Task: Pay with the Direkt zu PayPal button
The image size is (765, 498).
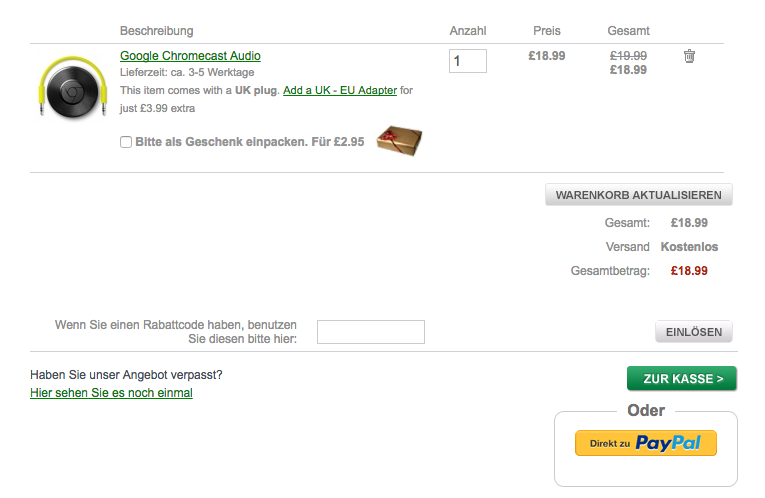Action: [645, 443]
